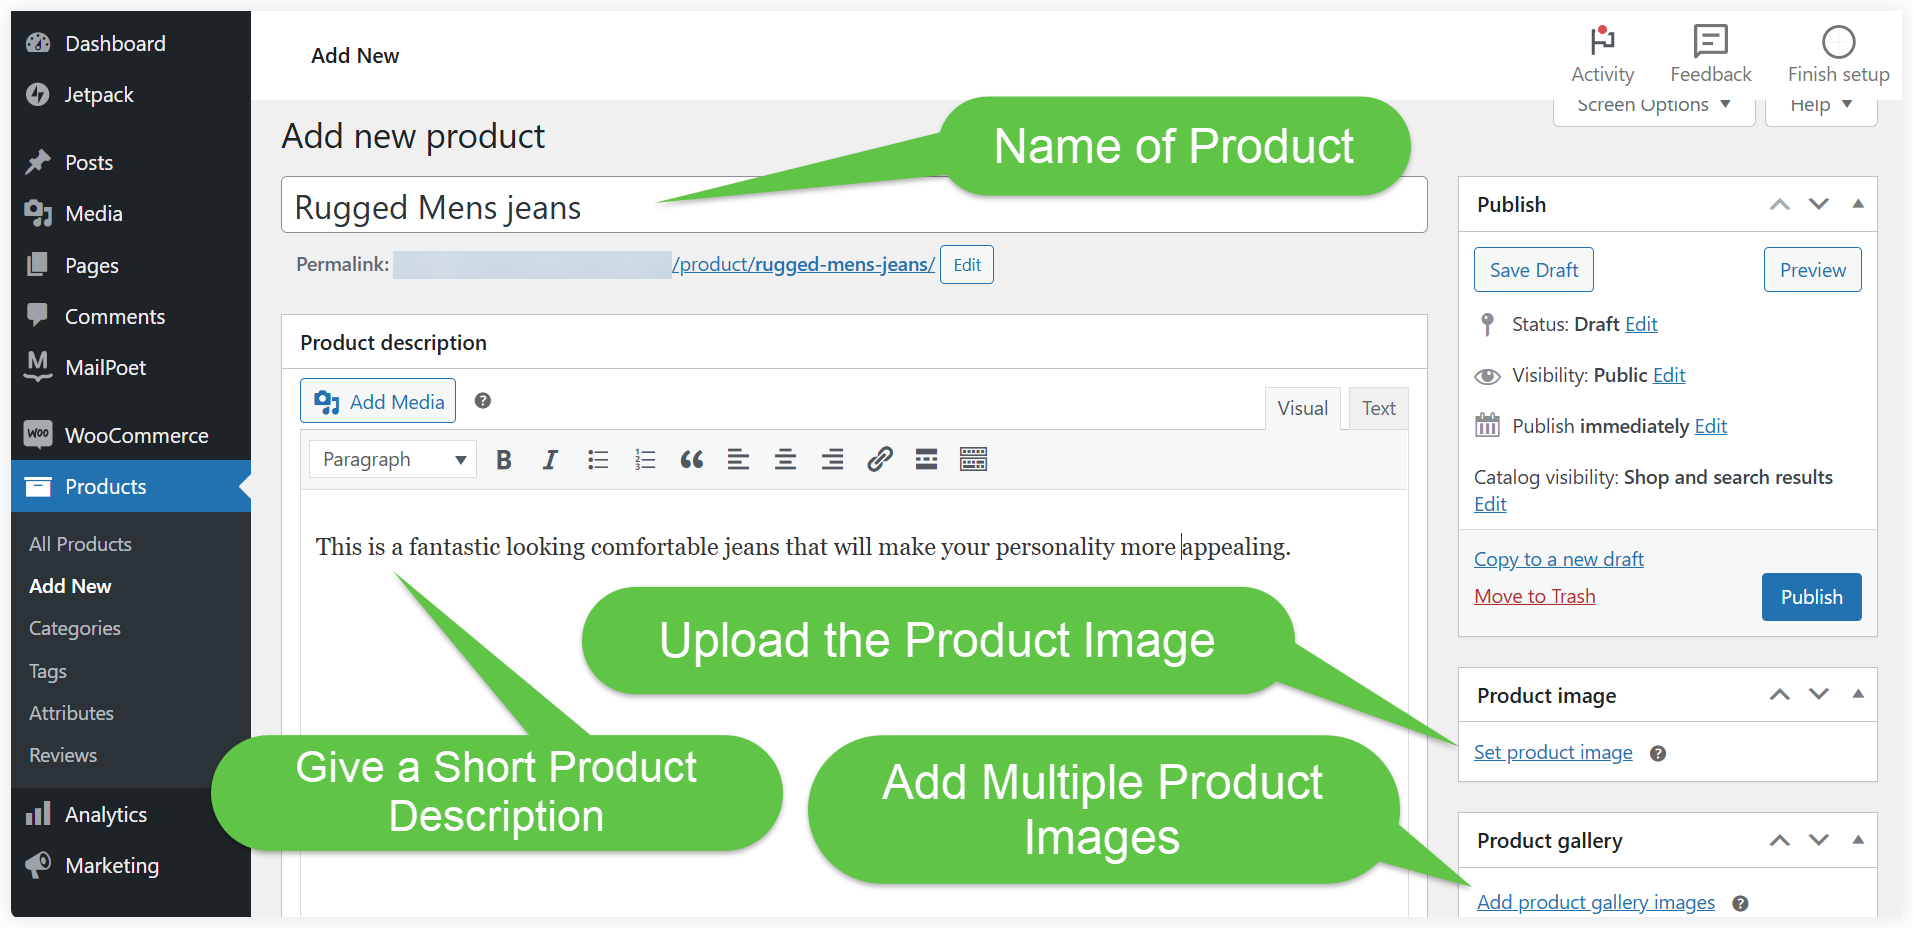Open the Products menu
The height and width of the screenshot is (929, 1914).
[131, 487]
